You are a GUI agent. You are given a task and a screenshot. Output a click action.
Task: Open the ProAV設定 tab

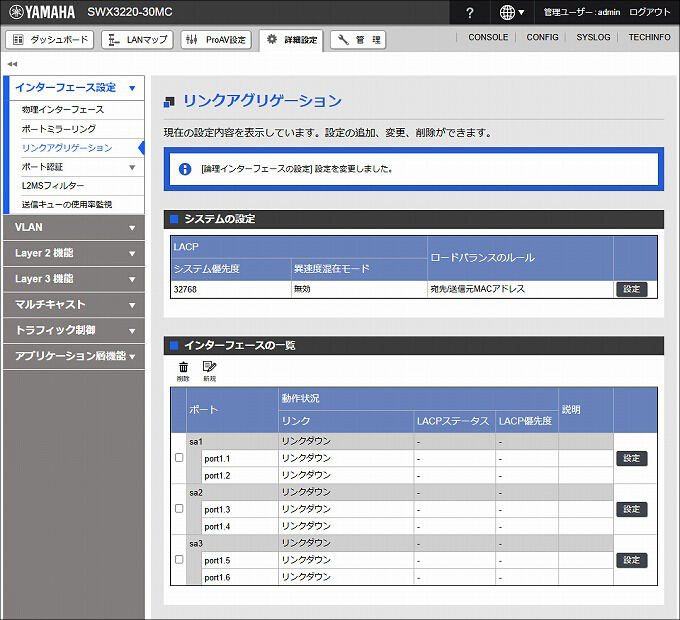[216, 40]
